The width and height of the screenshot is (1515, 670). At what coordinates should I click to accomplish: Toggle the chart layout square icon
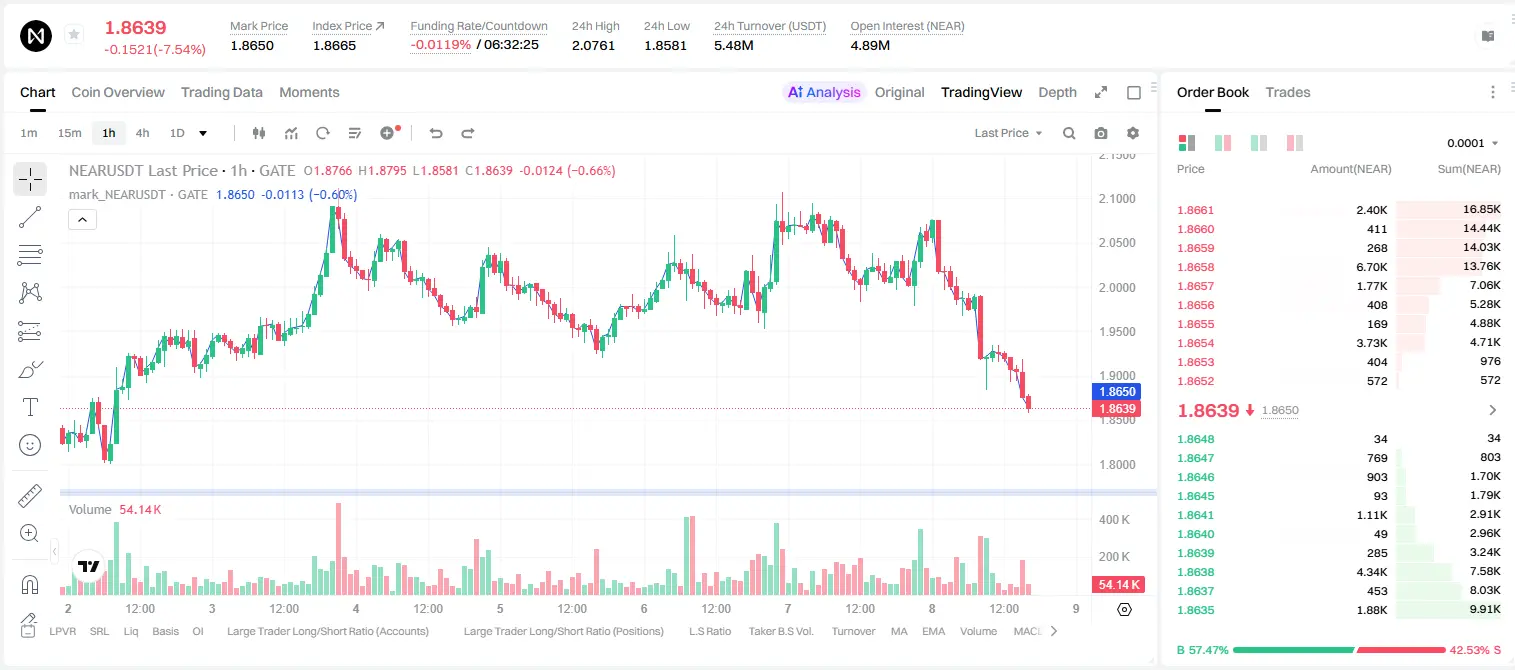1134,92
